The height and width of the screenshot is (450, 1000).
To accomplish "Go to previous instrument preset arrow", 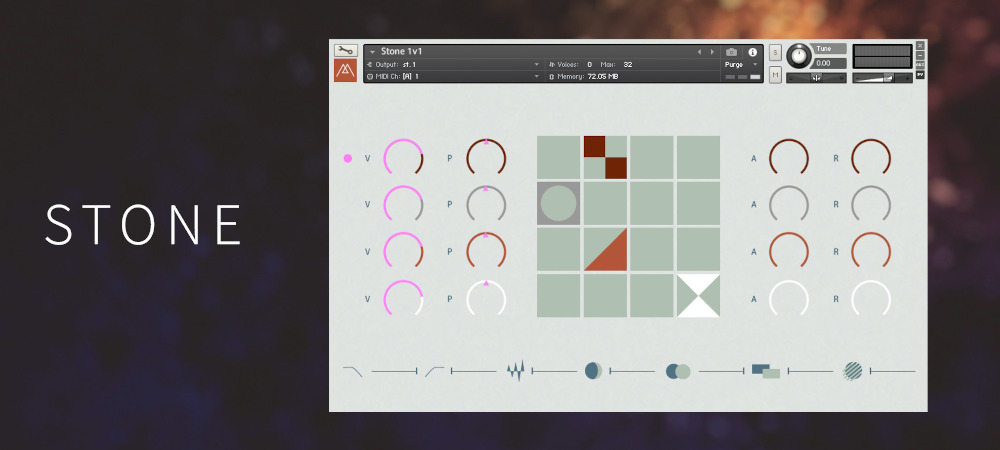I will point(699,52).
